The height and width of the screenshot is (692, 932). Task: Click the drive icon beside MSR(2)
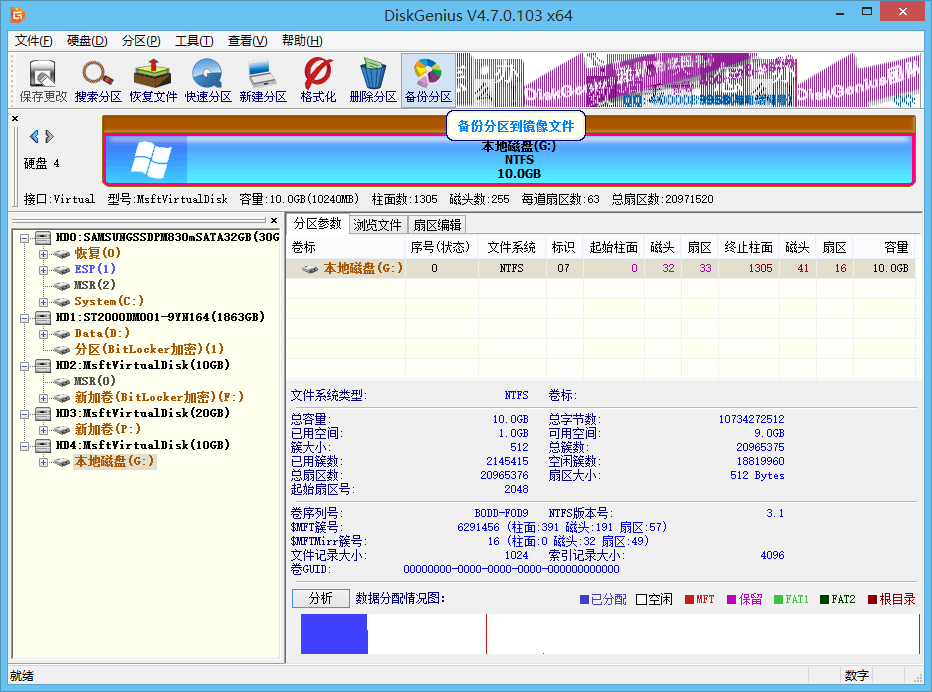point(61,285)
